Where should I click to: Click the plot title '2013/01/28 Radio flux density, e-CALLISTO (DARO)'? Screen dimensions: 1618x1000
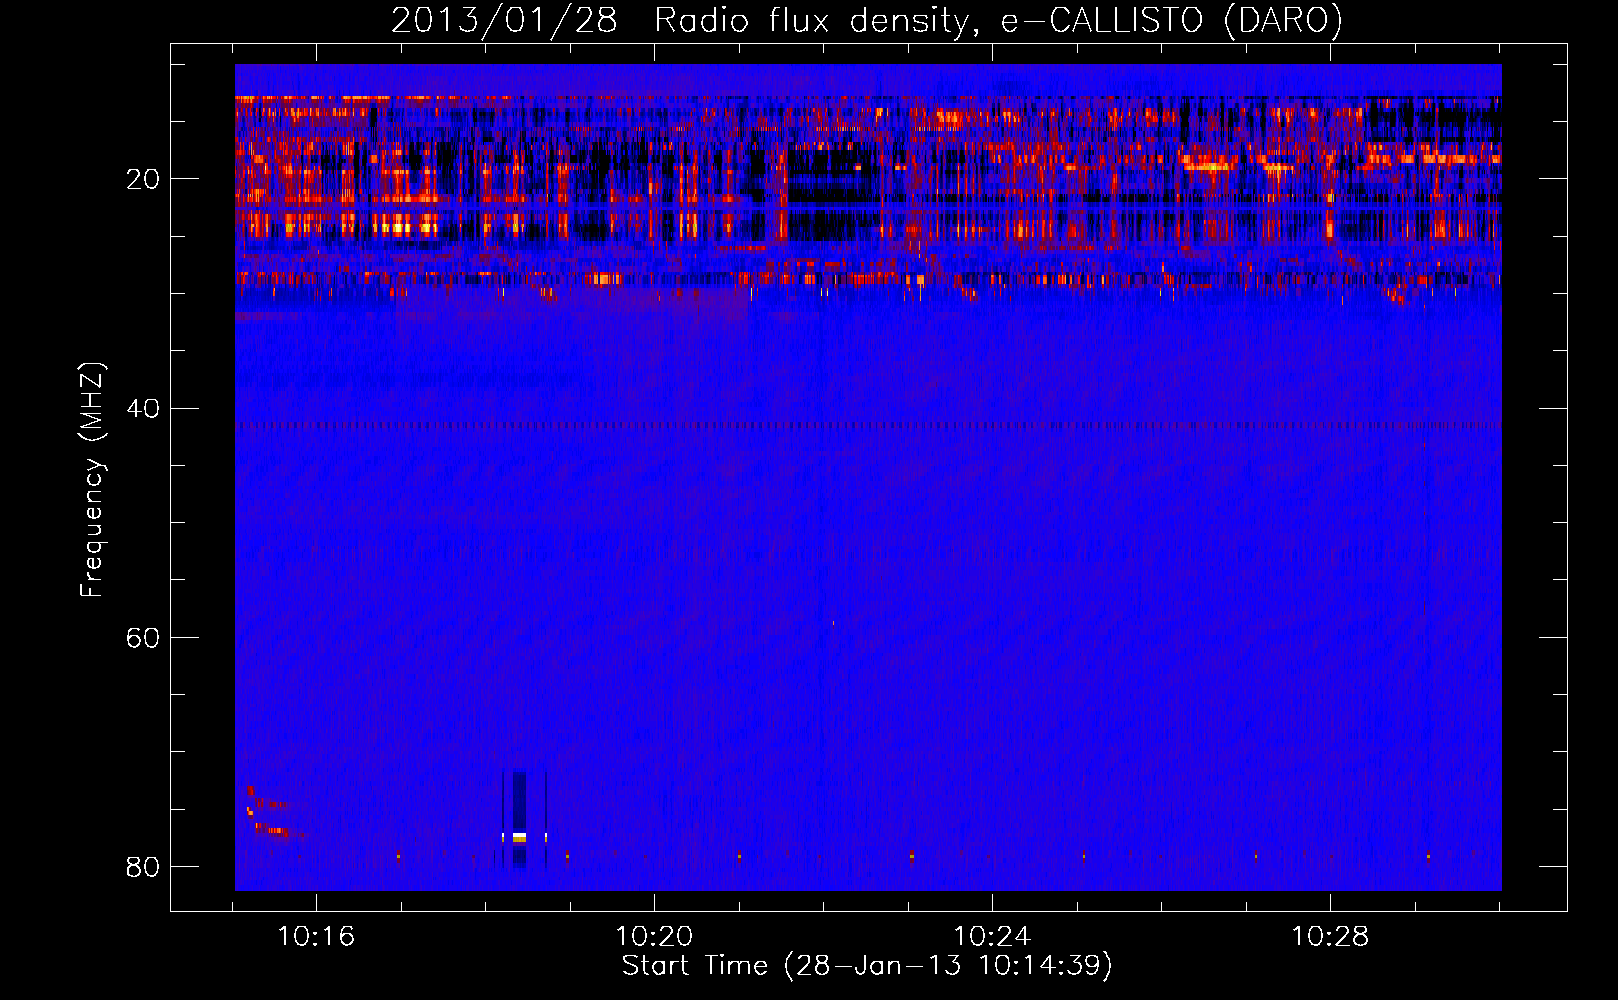(x=867, y=21)
